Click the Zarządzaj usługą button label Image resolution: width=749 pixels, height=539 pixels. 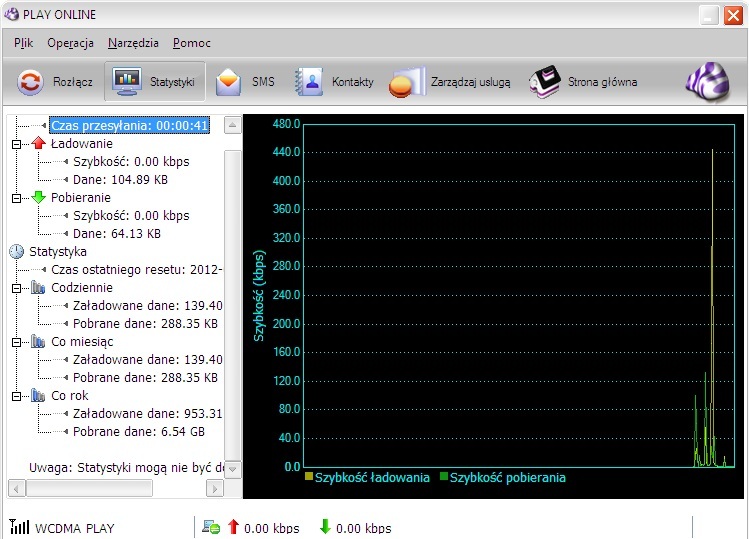click(x=471, y=82)
